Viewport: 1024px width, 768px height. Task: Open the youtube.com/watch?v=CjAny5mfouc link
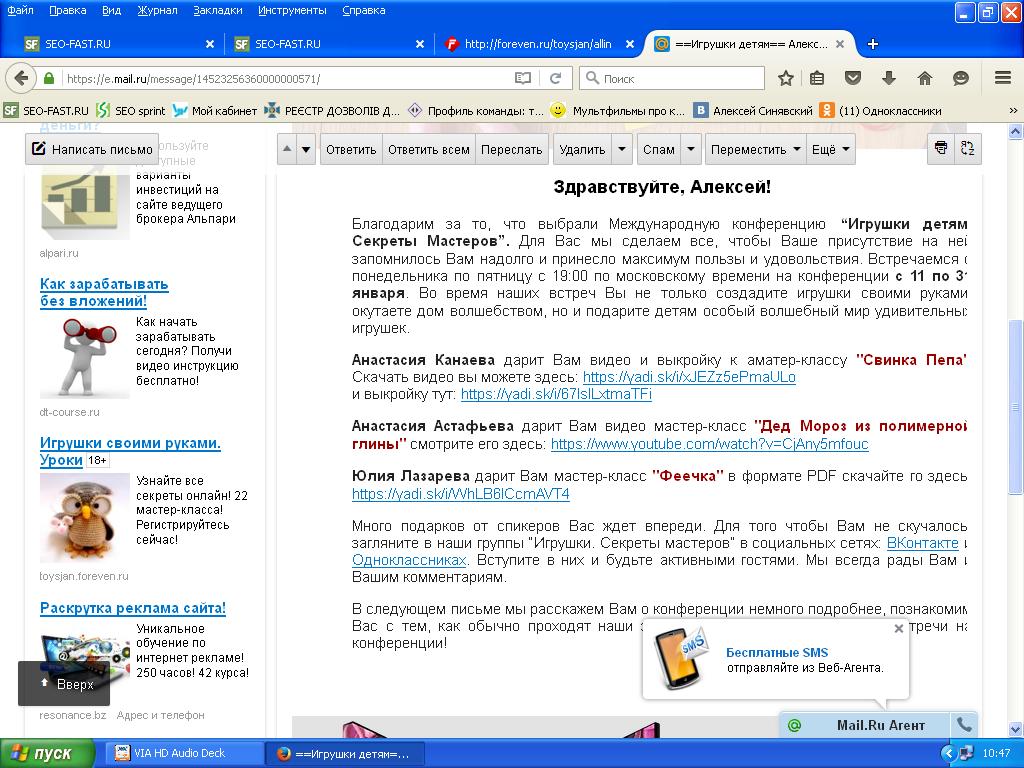click(709, 444)
